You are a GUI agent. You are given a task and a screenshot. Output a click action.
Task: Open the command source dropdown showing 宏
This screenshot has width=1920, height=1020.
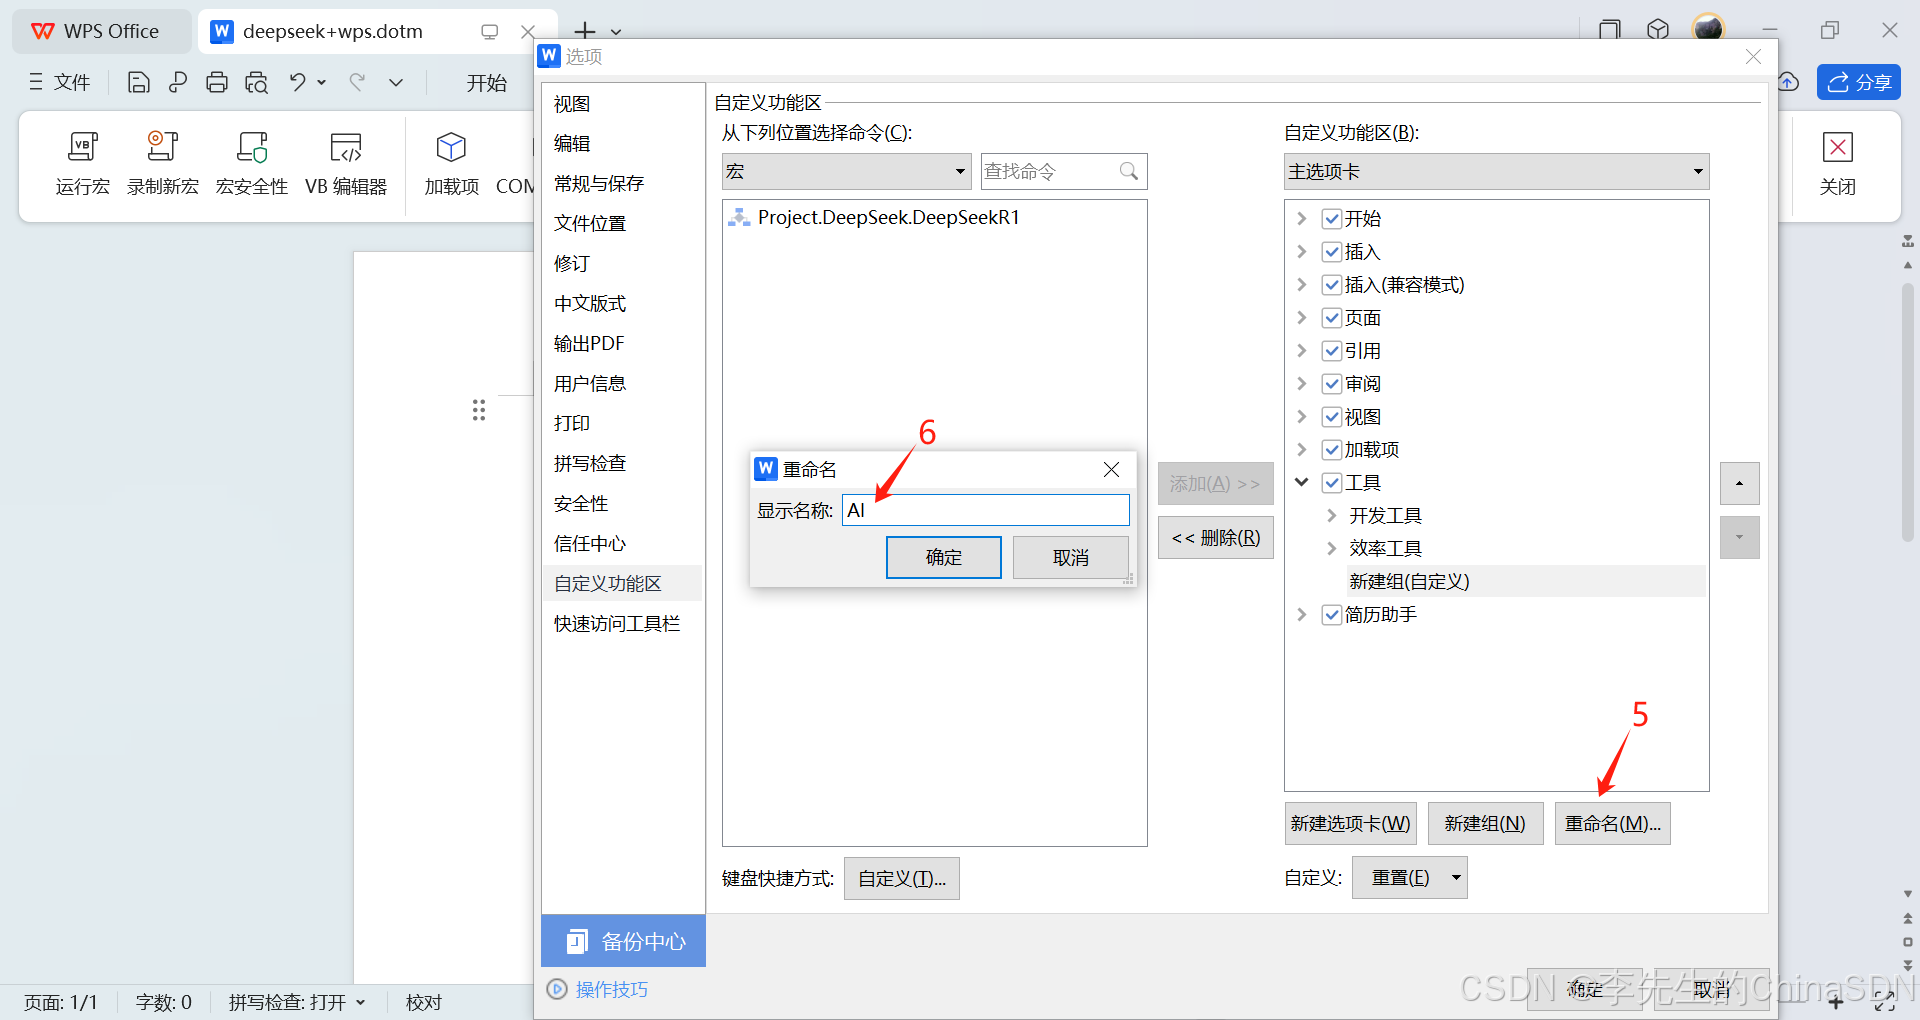846,171
